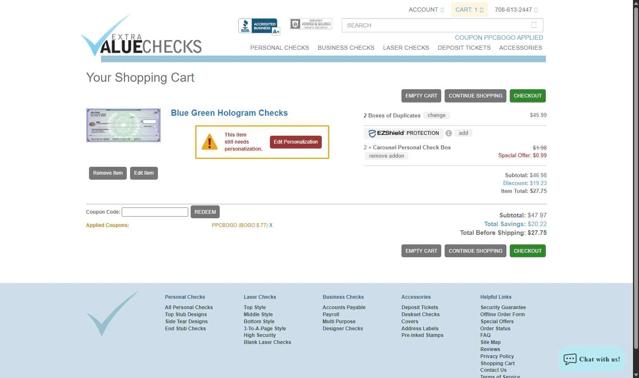Click the Coupon PPCBOGO Applied notice
This screenshot has width=639, height=378.
499,37
